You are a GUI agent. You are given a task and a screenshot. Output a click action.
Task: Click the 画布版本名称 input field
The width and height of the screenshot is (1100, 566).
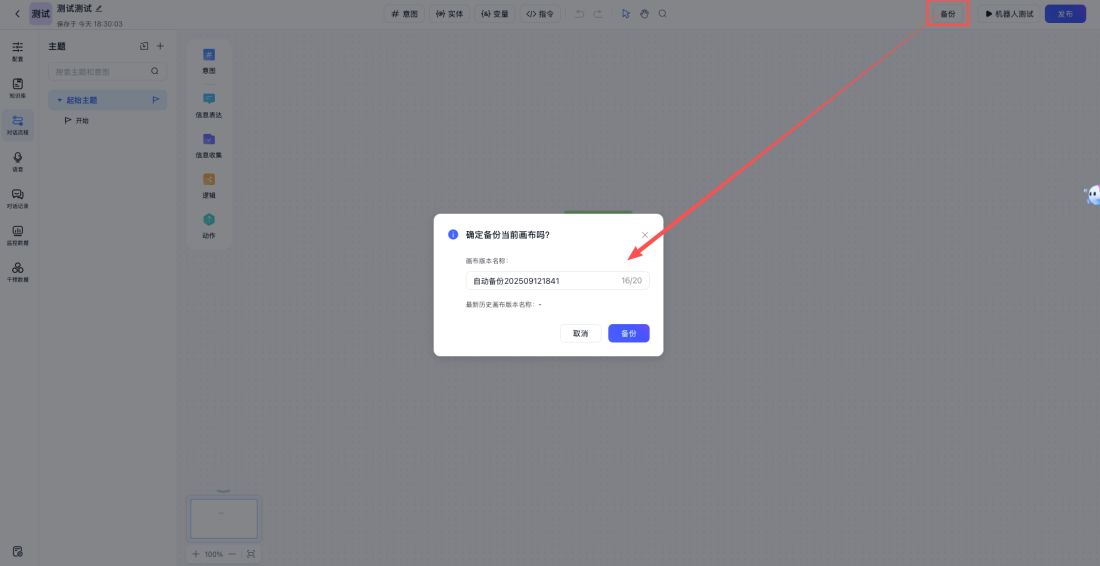pyautogui.click(x=558, y=281)
